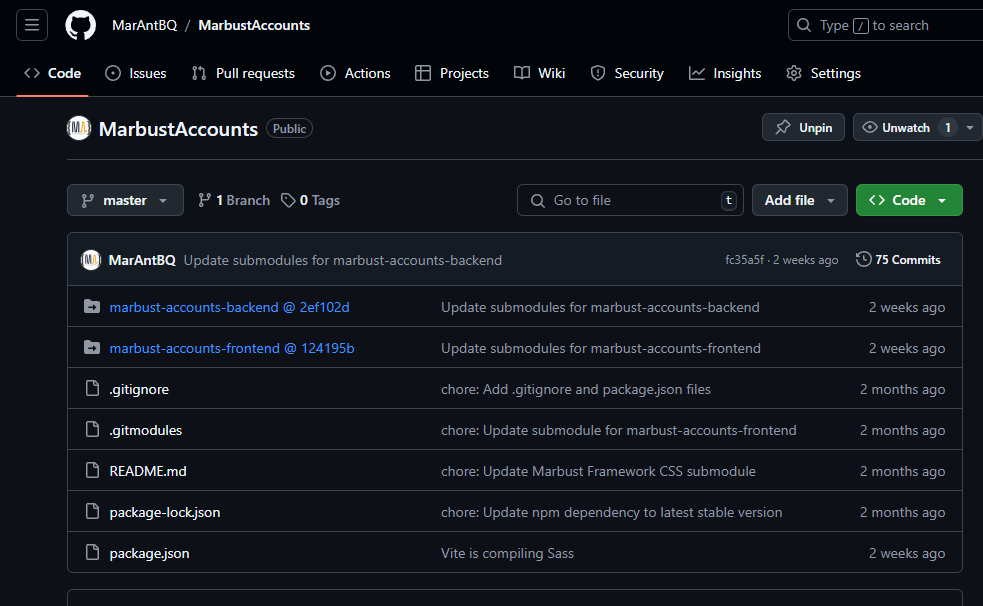Image resolution: width=983 pixels, height=606 pixels.
Task: Focus the Go to file search field
Action: [630, 201]
